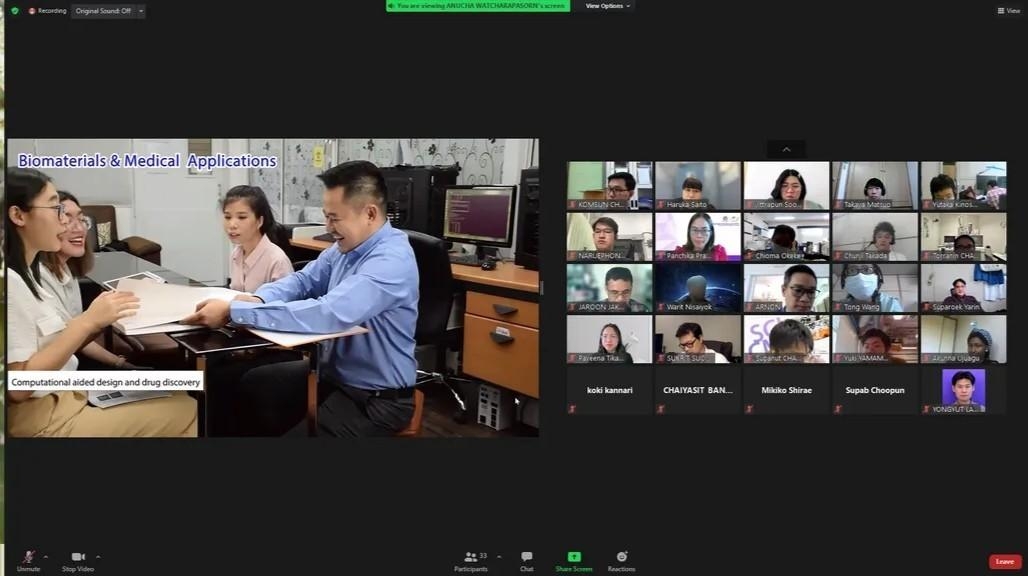Toggle the Original Sound: Off button
The image size is (1028, 576).
coord(102,11)
